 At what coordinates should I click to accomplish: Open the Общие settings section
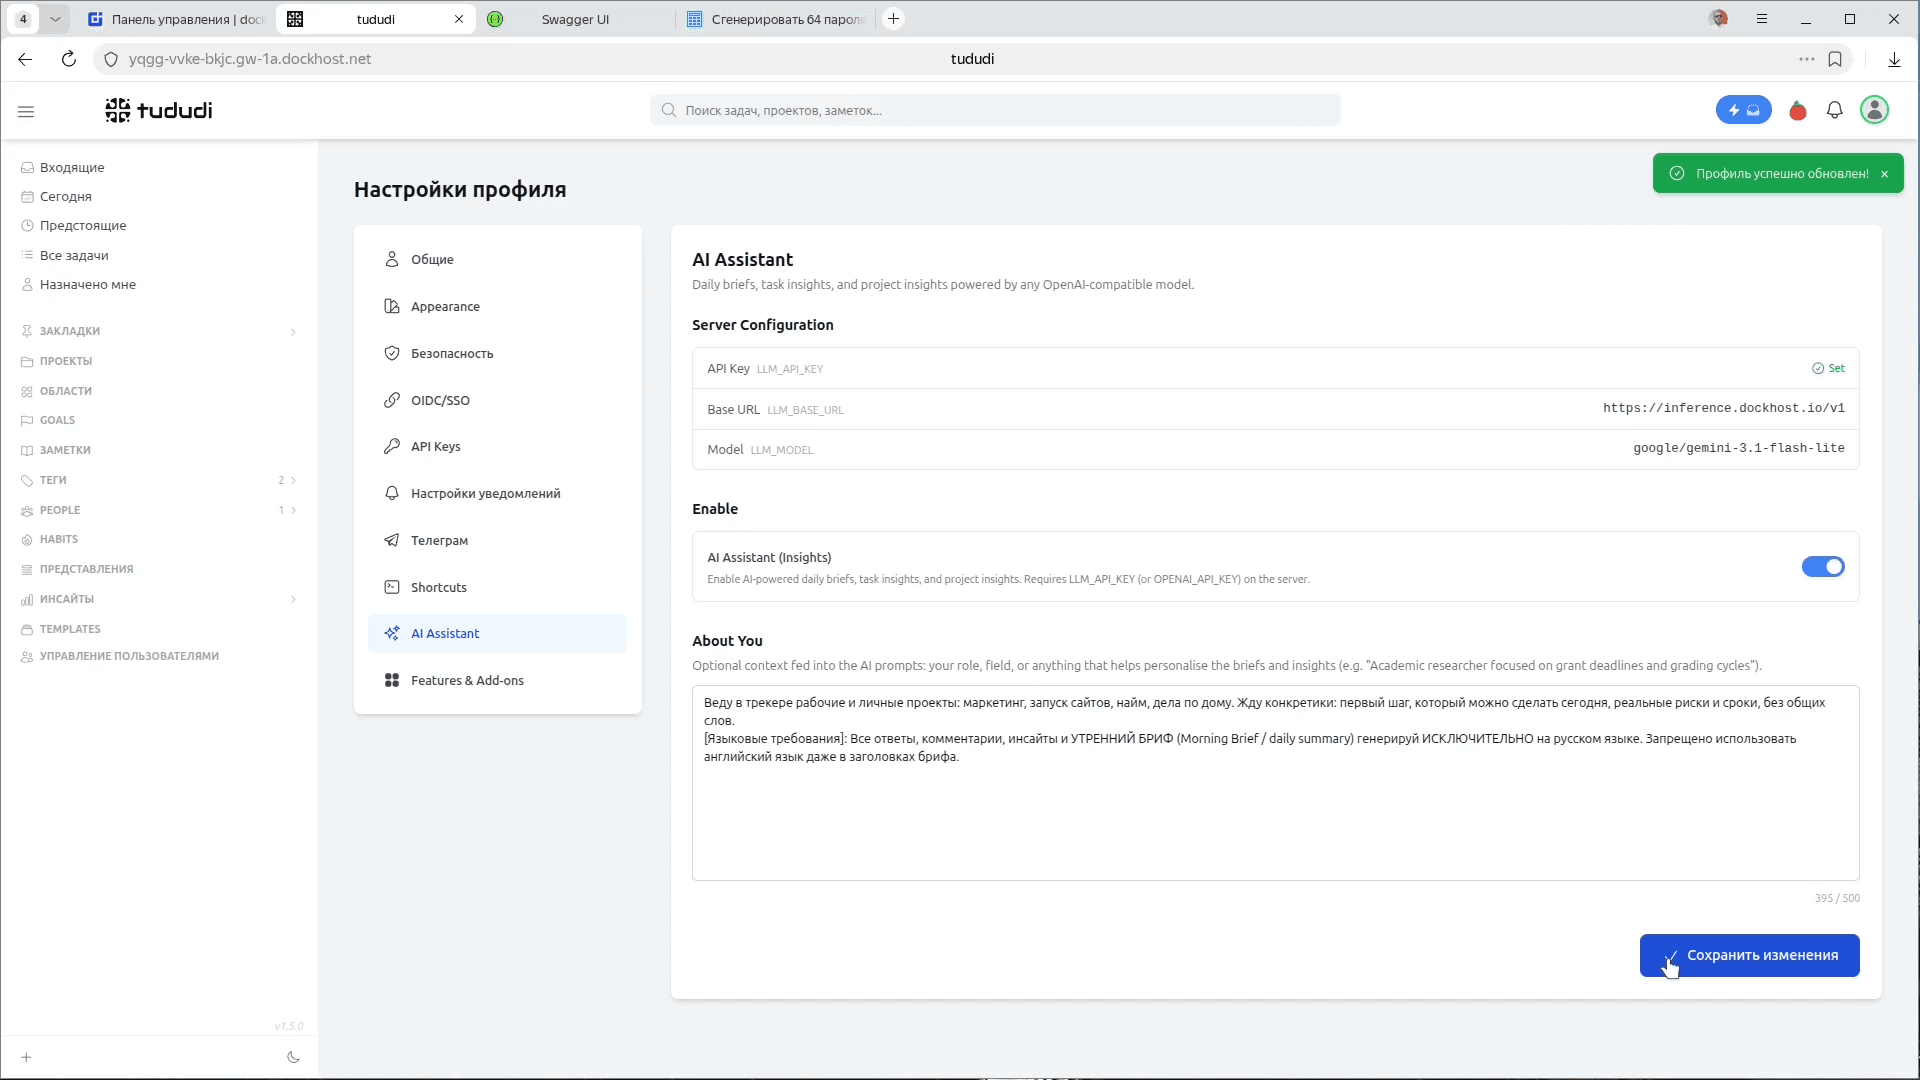click(x=497, y=259)
